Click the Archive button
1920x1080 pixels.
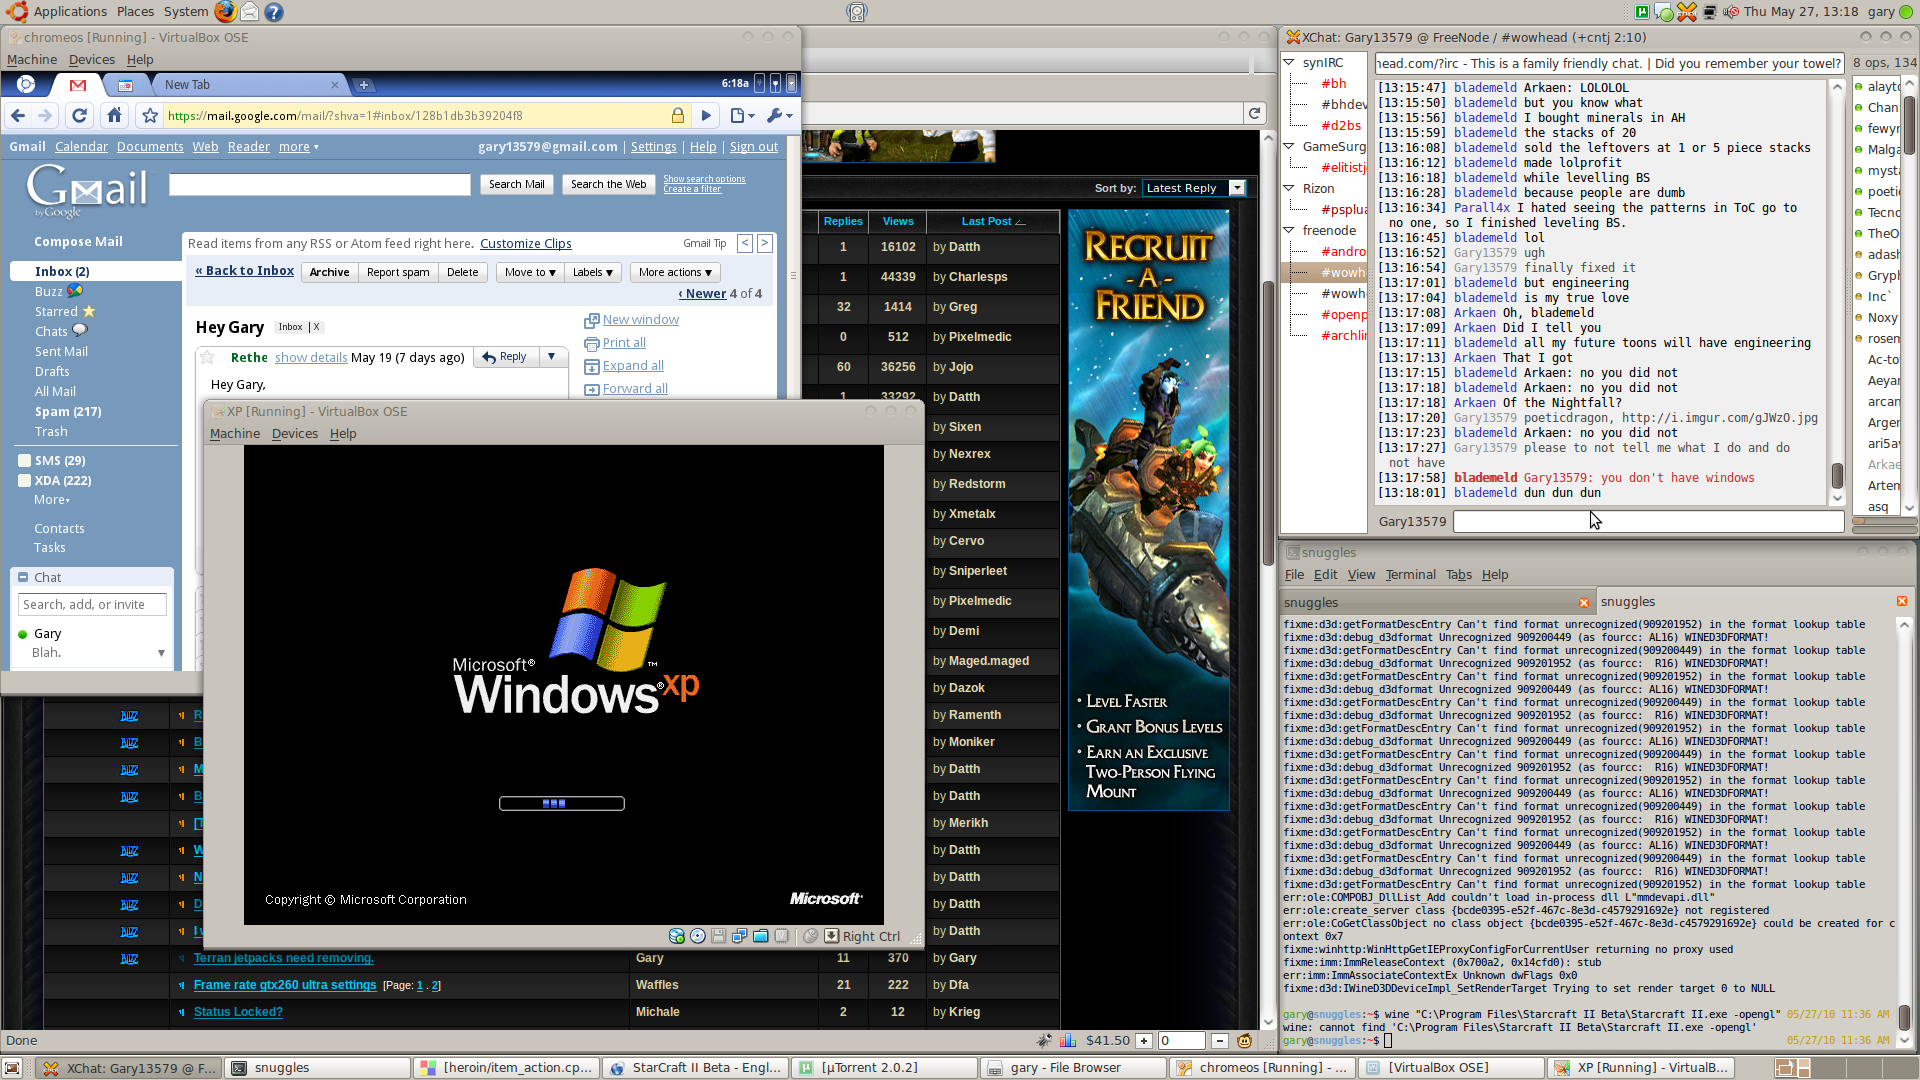click(x=329, y=272)
